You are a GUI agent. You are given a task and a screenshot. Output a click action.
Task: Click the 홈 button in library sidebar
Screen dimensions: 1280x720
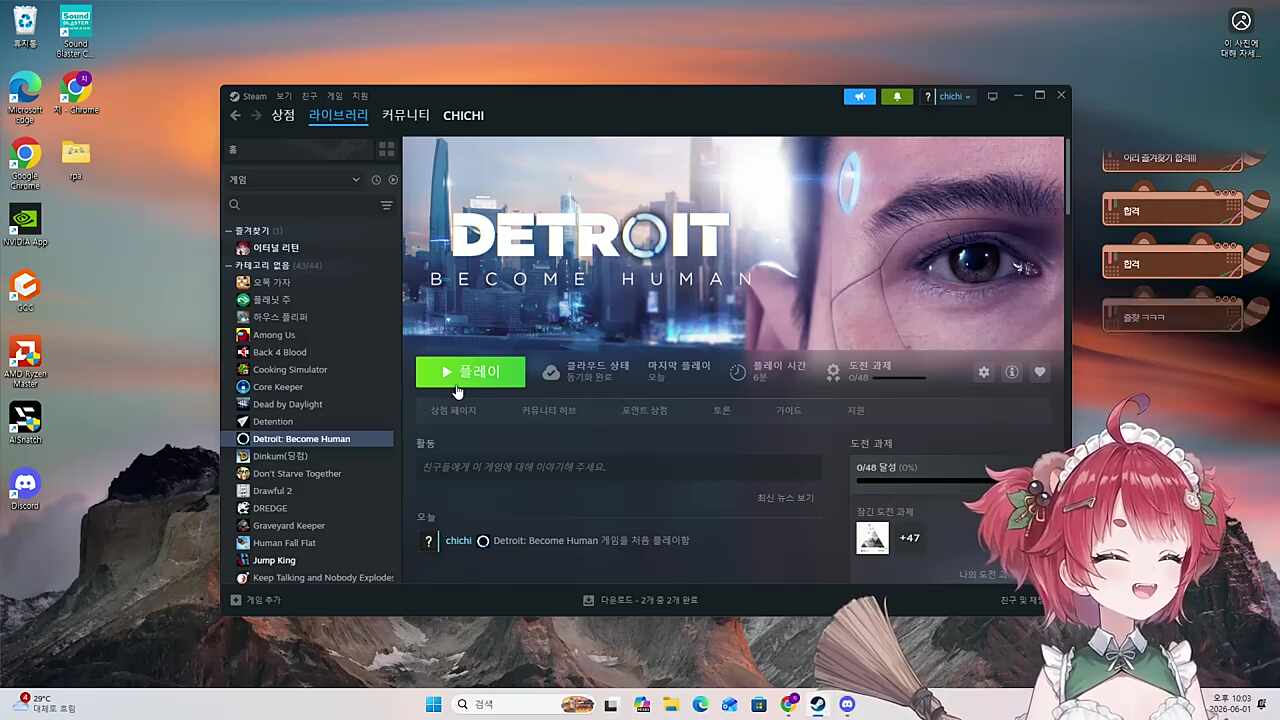click(299, 149)
